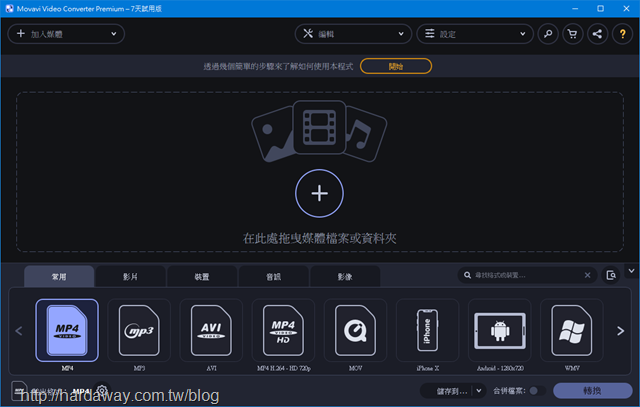Select the MP4 video format preset
640x407 pixels.
click(67, 330)
